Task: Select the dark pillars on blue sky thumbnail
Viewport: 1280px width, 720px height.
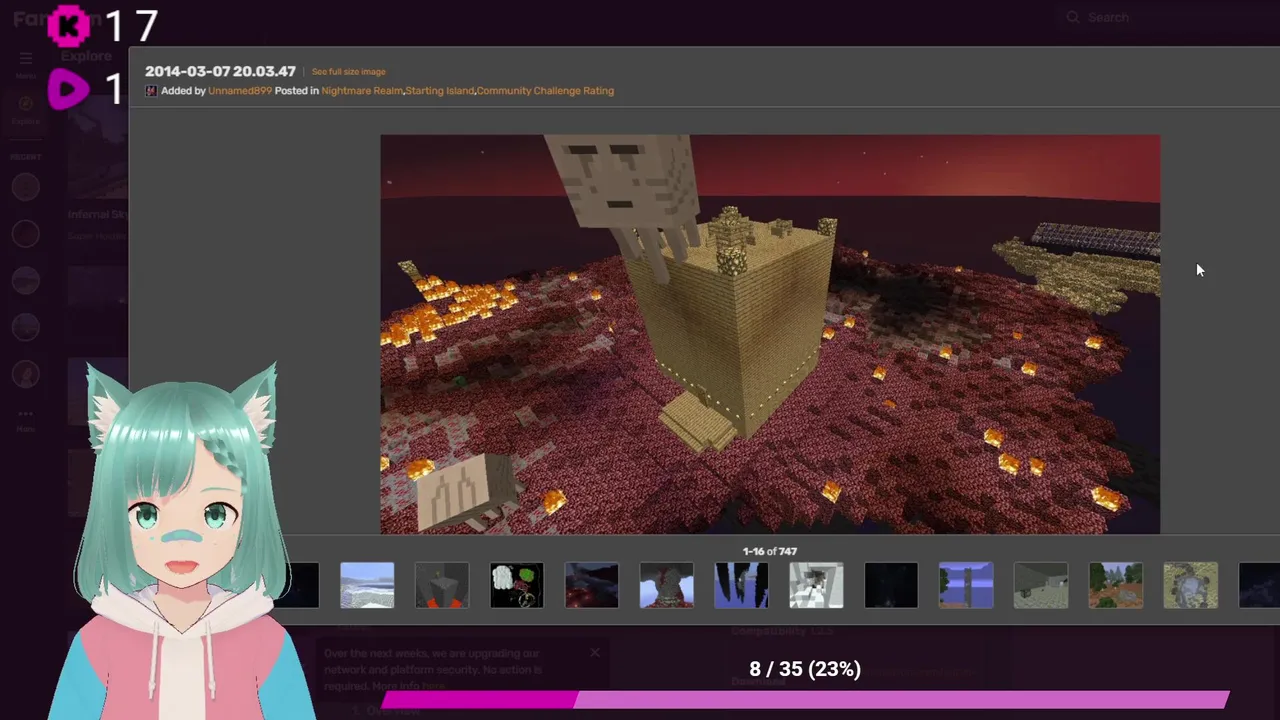Action: coord(742,585)
